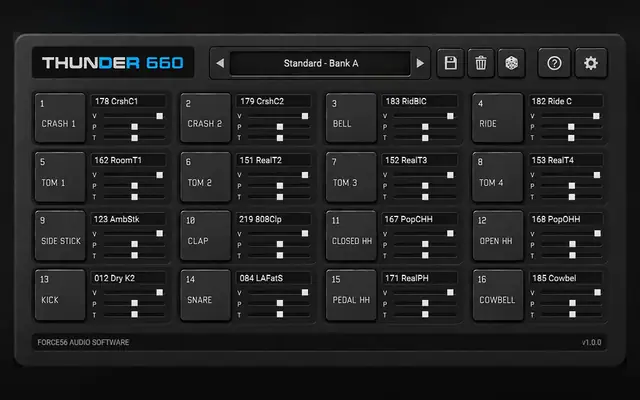The image size is (640, 400).
Task: Hit the TOM 4 pad
Action: [498, 177]
